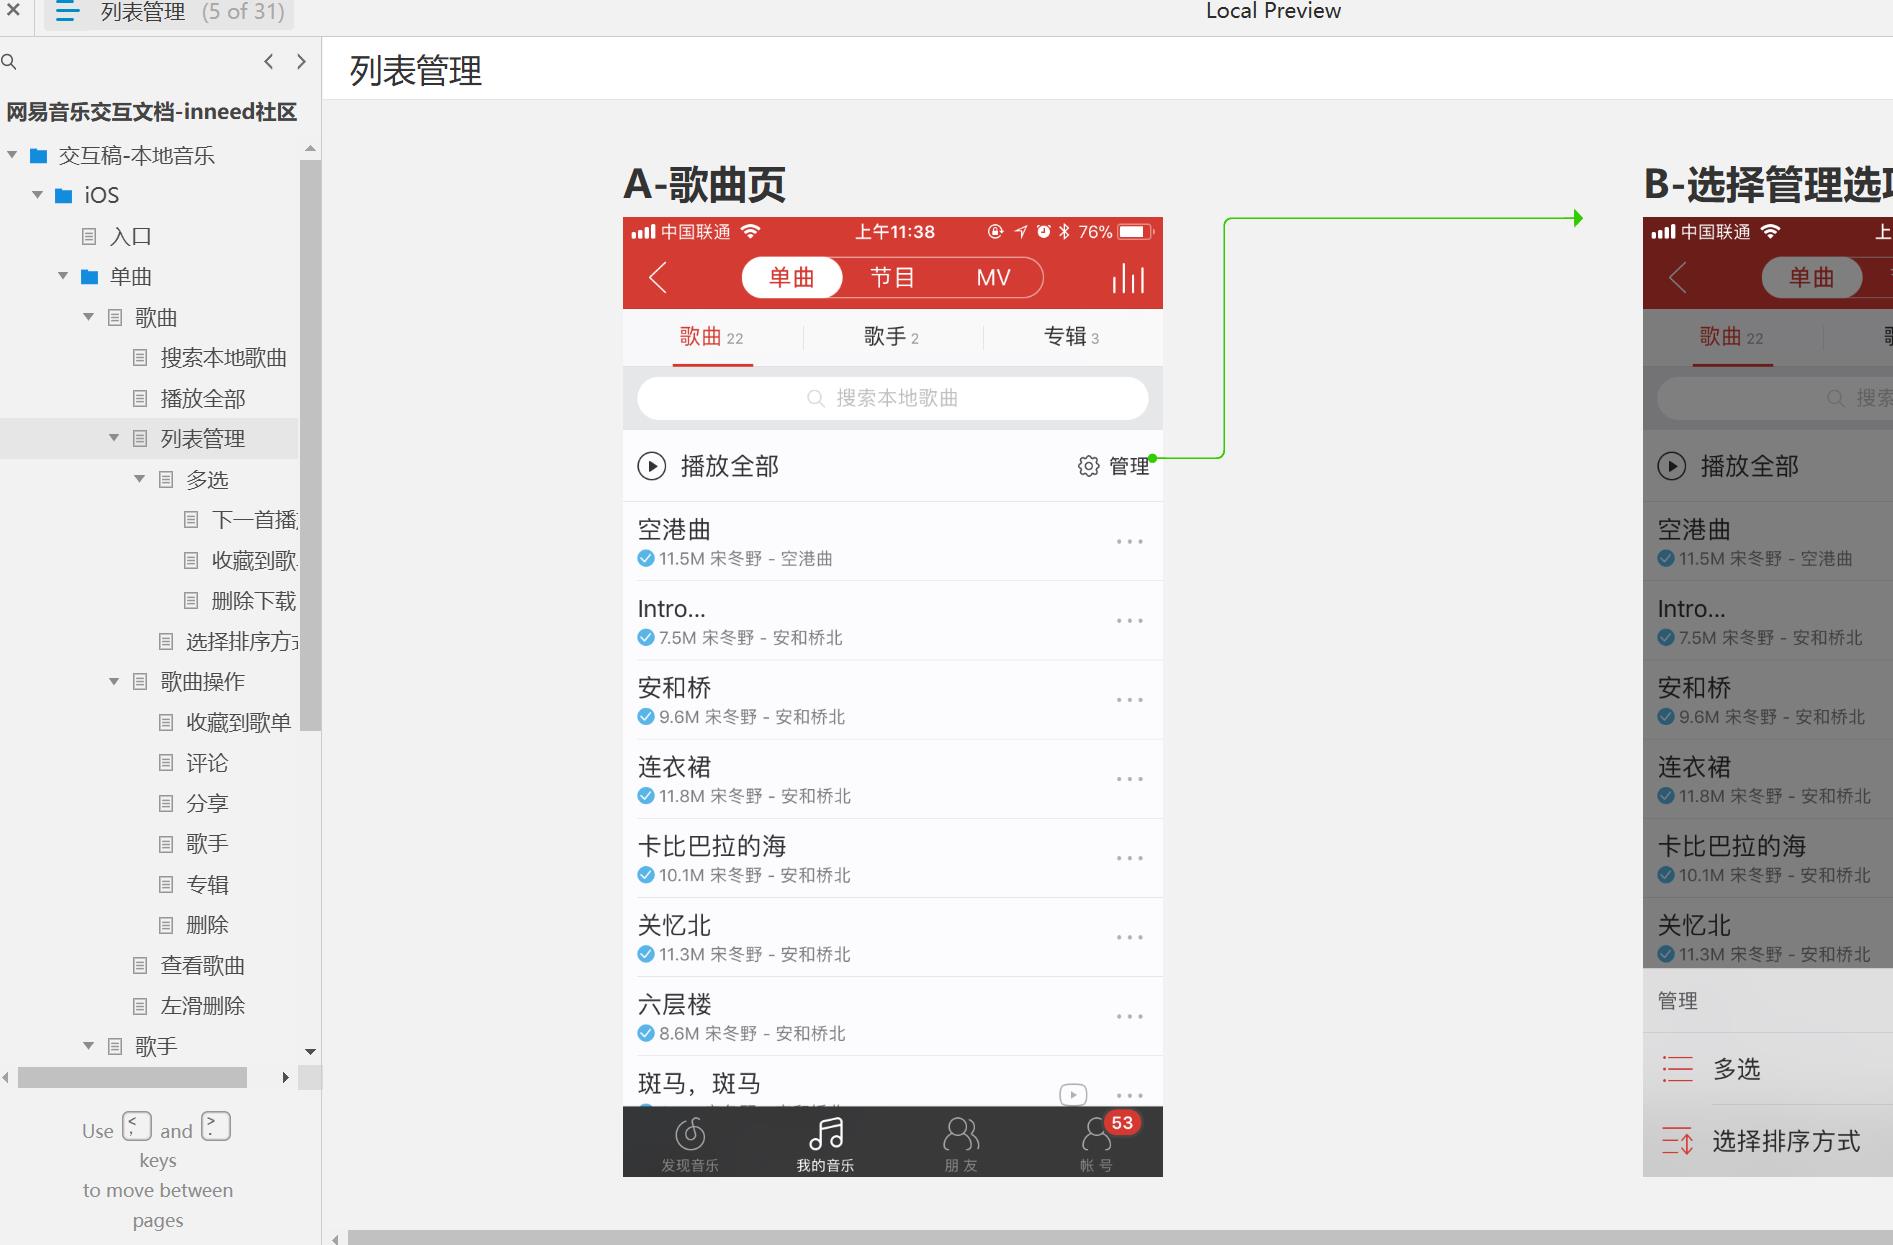Click sidebar scroll down arrow

[x=311, y=1052]
